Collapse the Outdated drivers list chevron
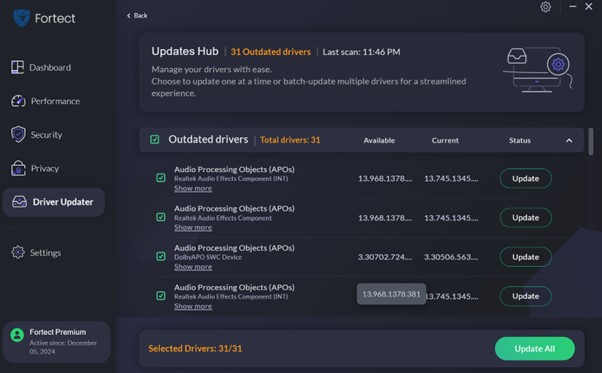 click(x=569, y=140)
